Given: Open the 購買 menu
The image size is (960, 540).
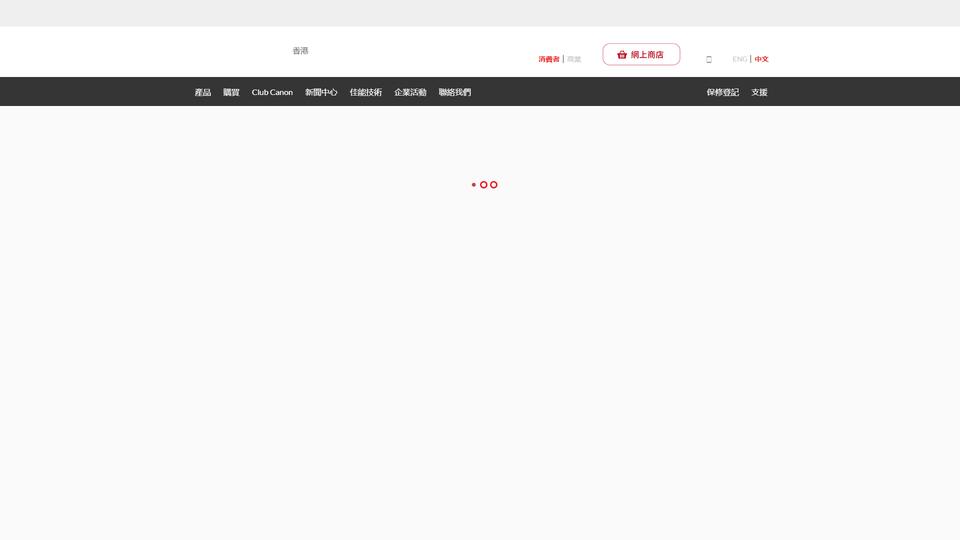Looking at the screenshot, I should point(231,92).
